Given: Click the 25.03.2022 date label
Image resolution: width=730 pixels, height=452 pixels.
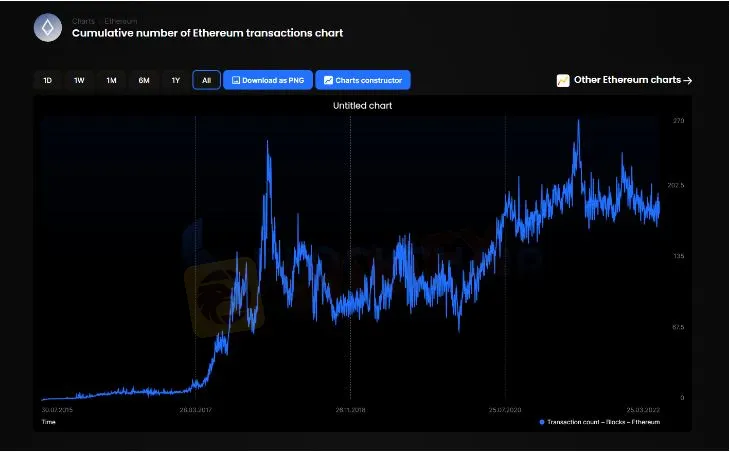Looking at the screenshot, I should click(x=643, y=410).
